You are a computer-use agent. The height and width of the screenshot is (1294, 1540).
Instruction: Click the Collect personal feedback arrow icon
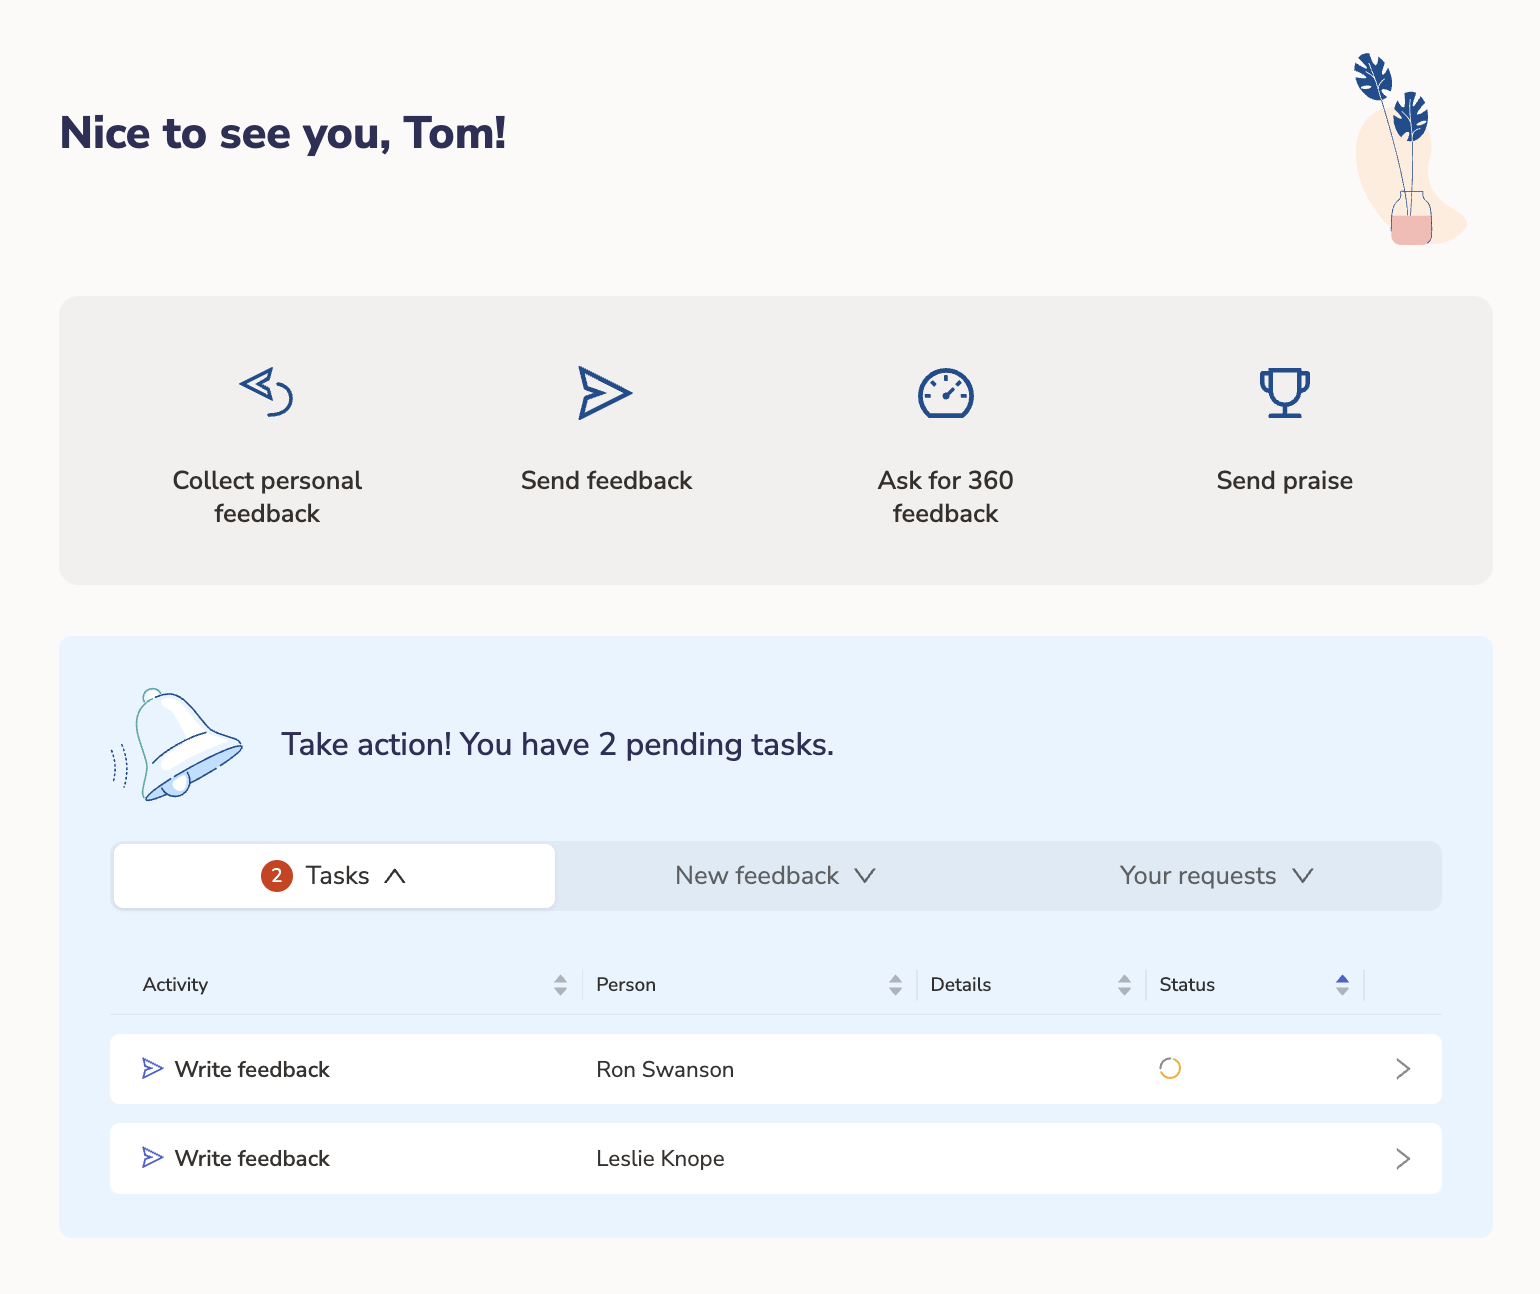(266, 392)
